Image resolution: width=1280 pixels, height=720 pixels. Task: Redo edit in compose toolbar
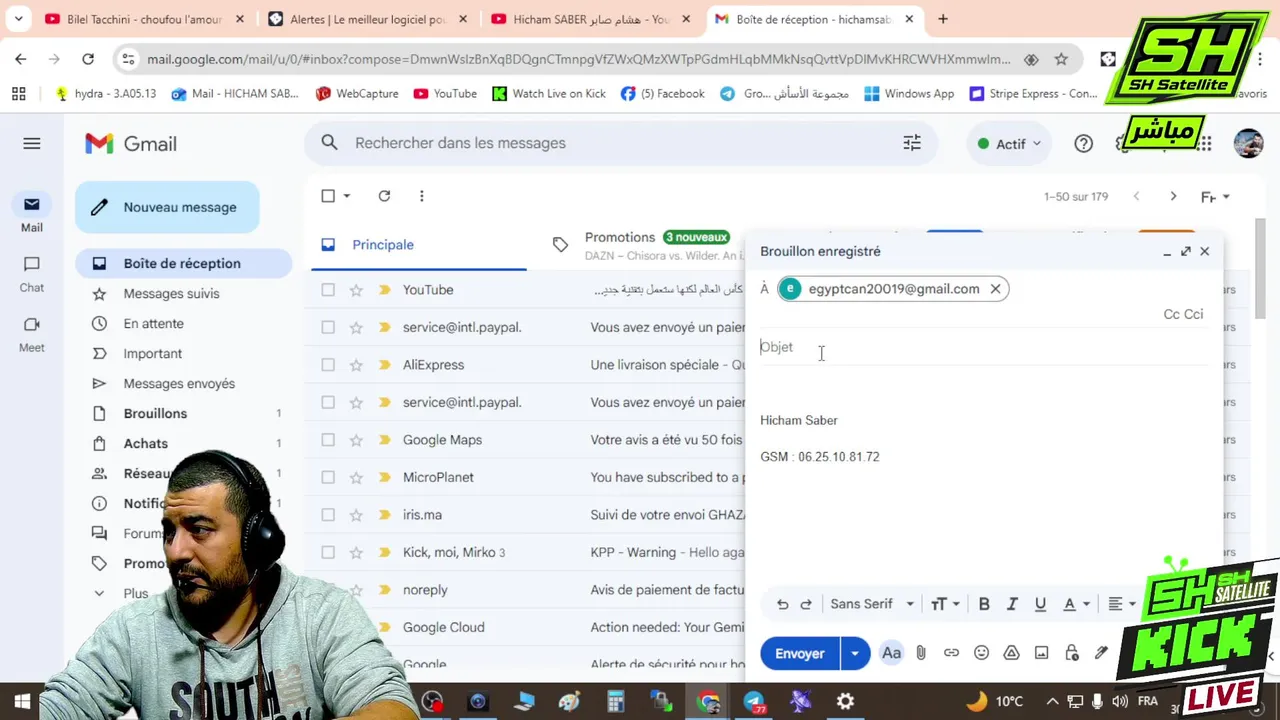806,604
